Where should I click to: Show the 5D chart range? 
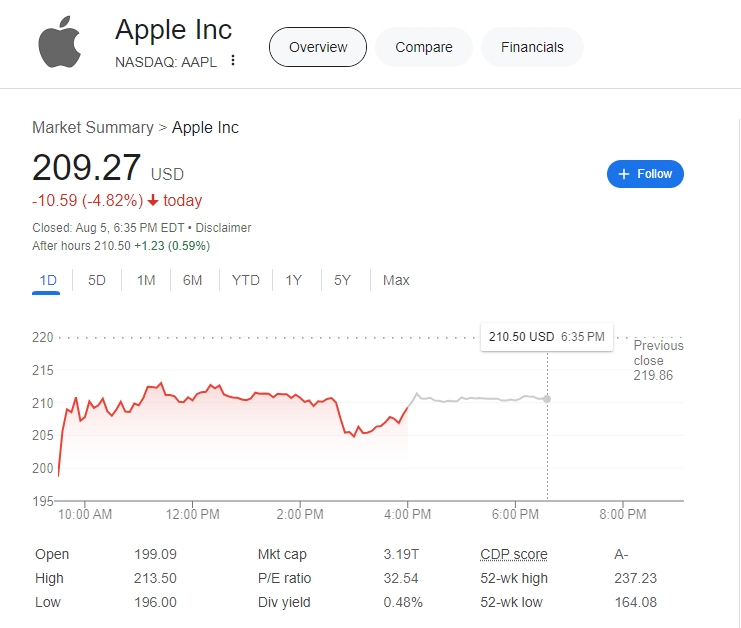(x=97, y=281)
